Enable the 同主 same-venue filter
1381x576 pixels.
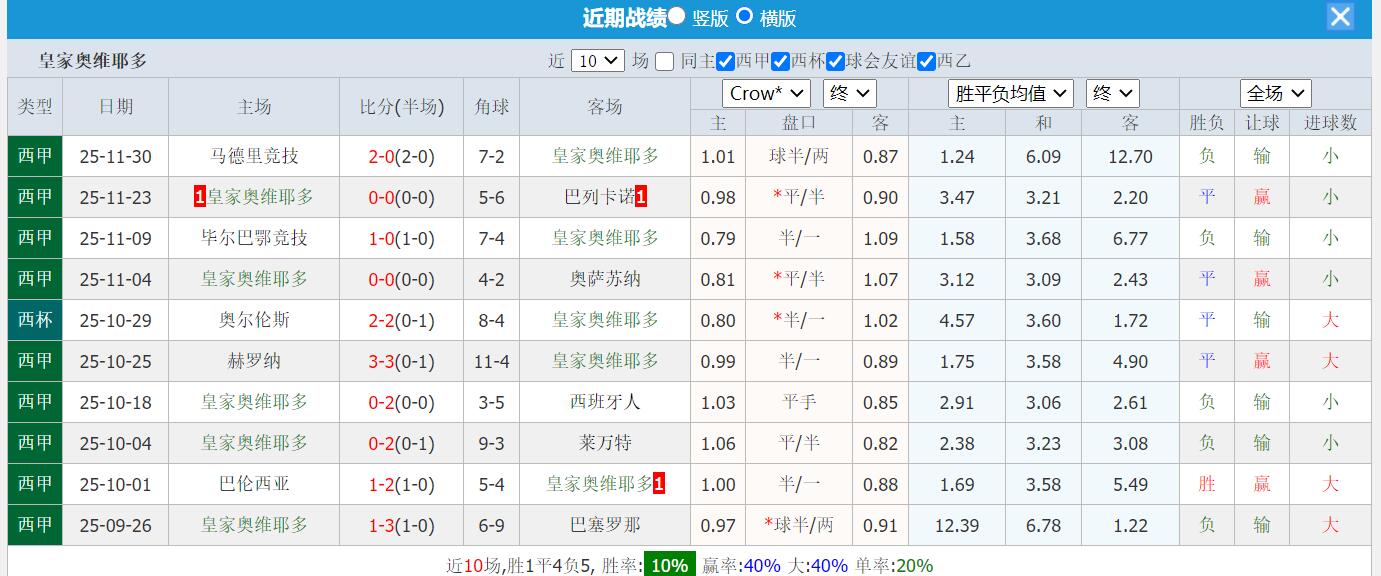pos(666,60)
